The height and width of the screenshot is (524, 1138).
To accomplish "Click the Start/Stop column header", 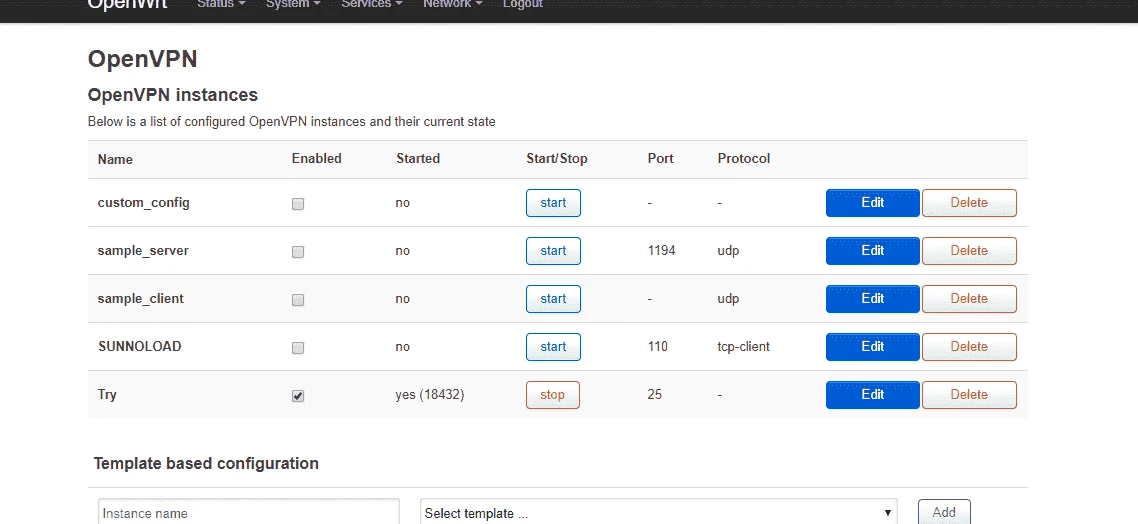I will [557, 158].
